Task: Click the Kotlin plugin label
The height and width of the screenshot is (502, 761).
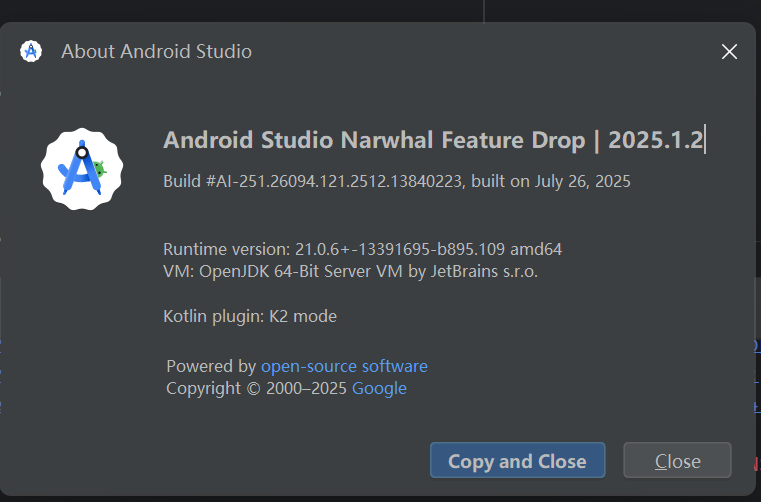Action: pyautogui.click(x=212, y=316)
